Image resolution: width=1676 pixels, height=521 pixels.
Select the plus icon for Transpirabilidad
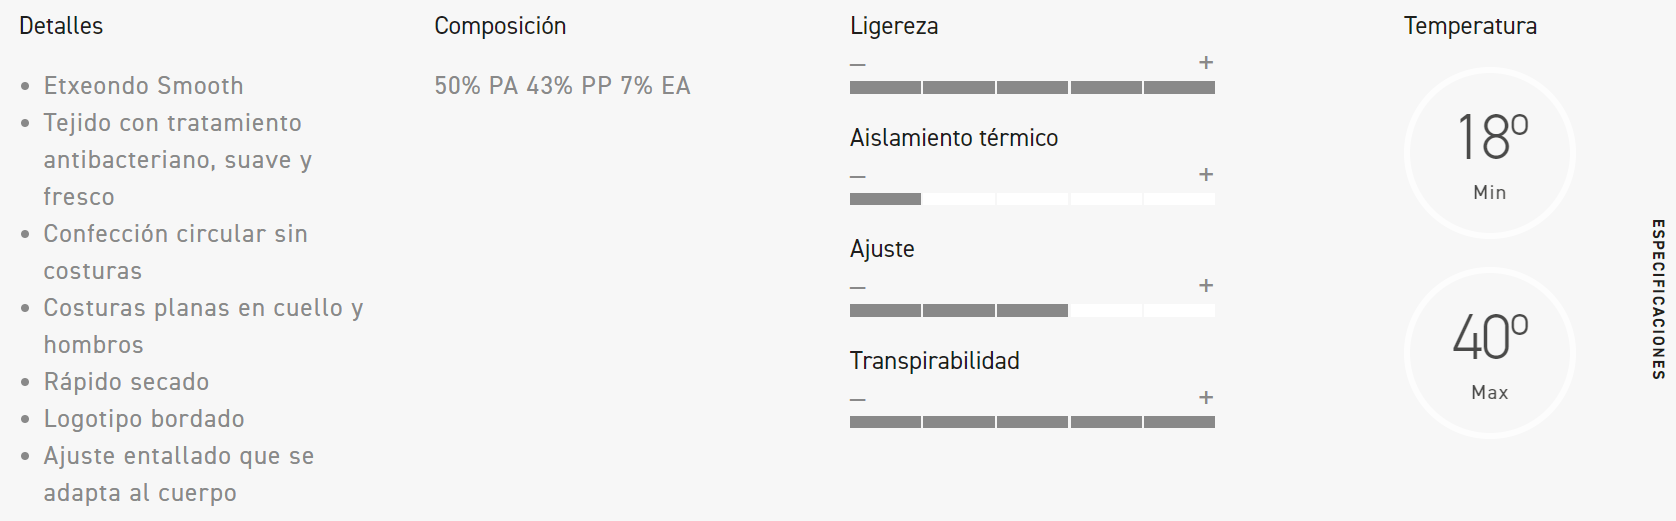[1206, 398]
